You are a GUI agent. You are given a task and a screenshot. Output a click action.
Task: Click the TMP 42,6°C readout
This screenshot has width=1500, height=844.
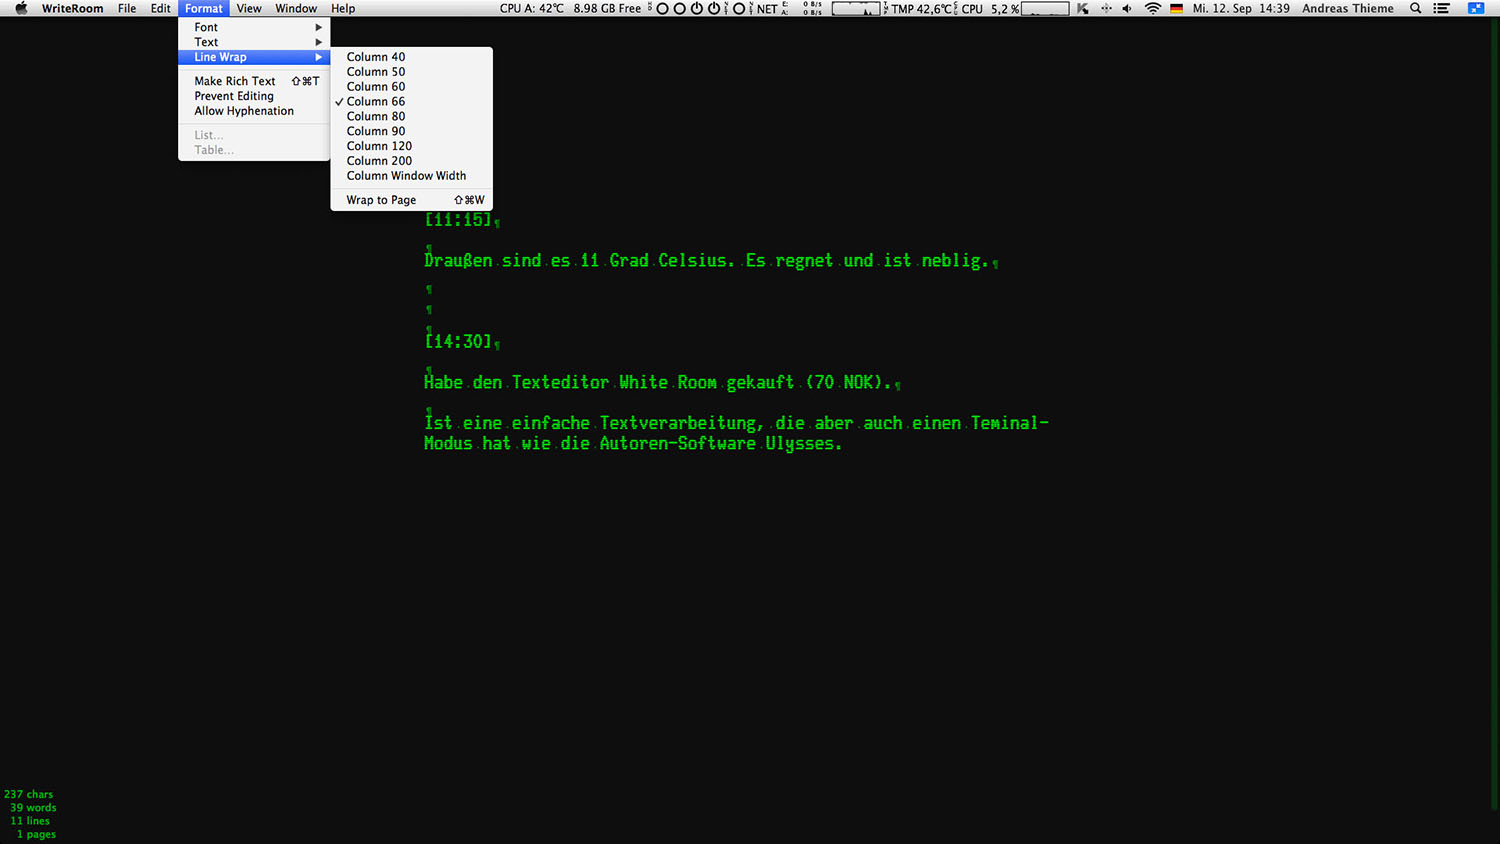tap(921, 8)
